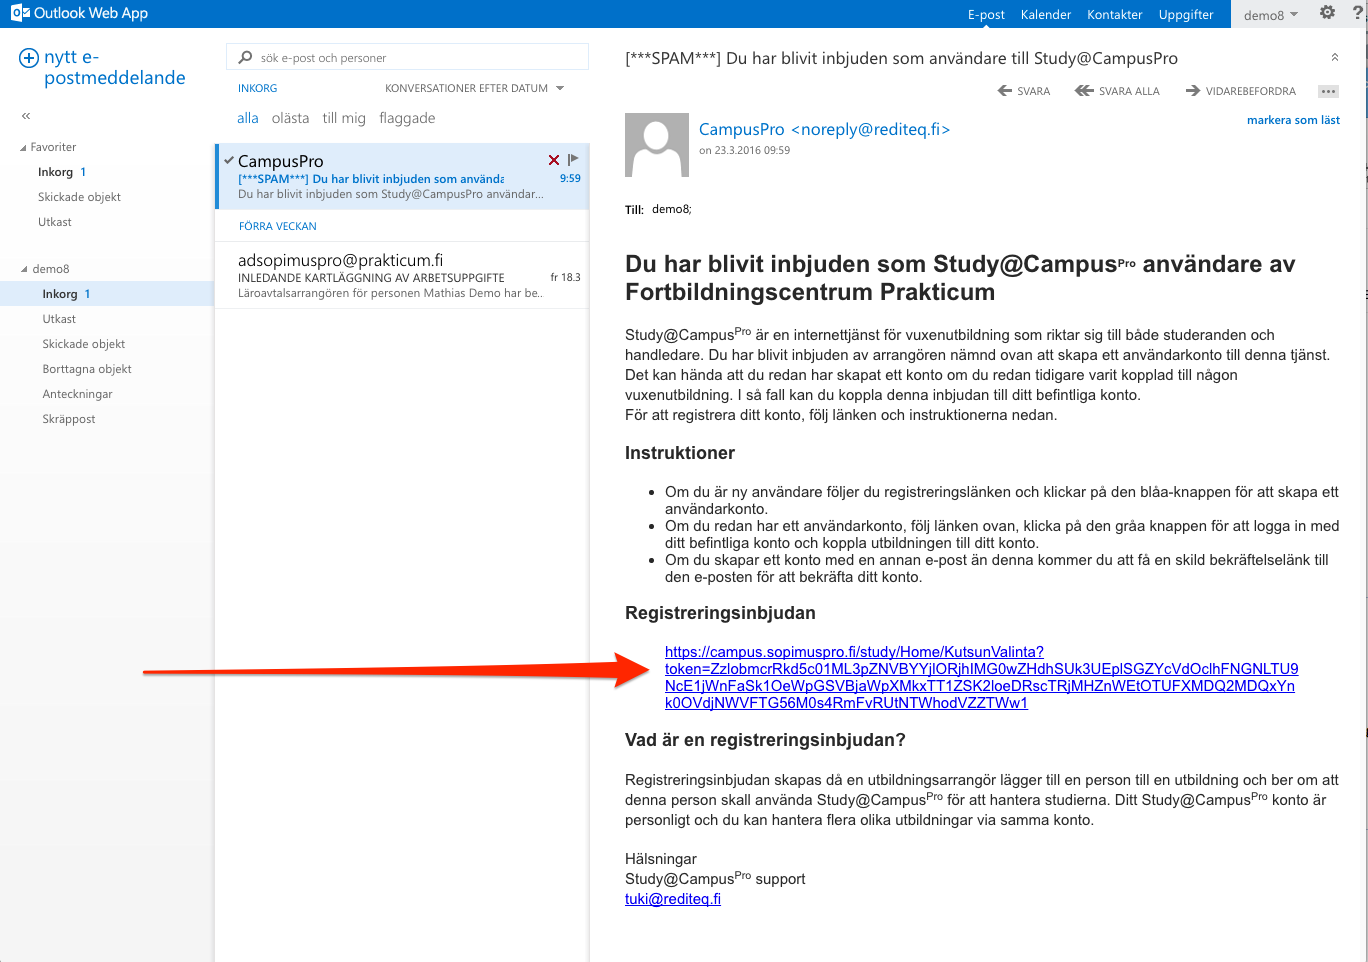Open the 'Konversationer efter datum' sort dropdown
1368x962 pixels.
point(475,88)
